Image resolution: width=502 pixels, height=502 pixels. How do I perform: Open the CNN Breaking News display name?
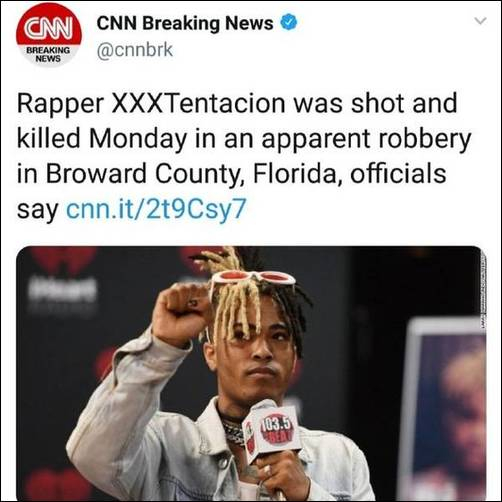pos(185,23)
